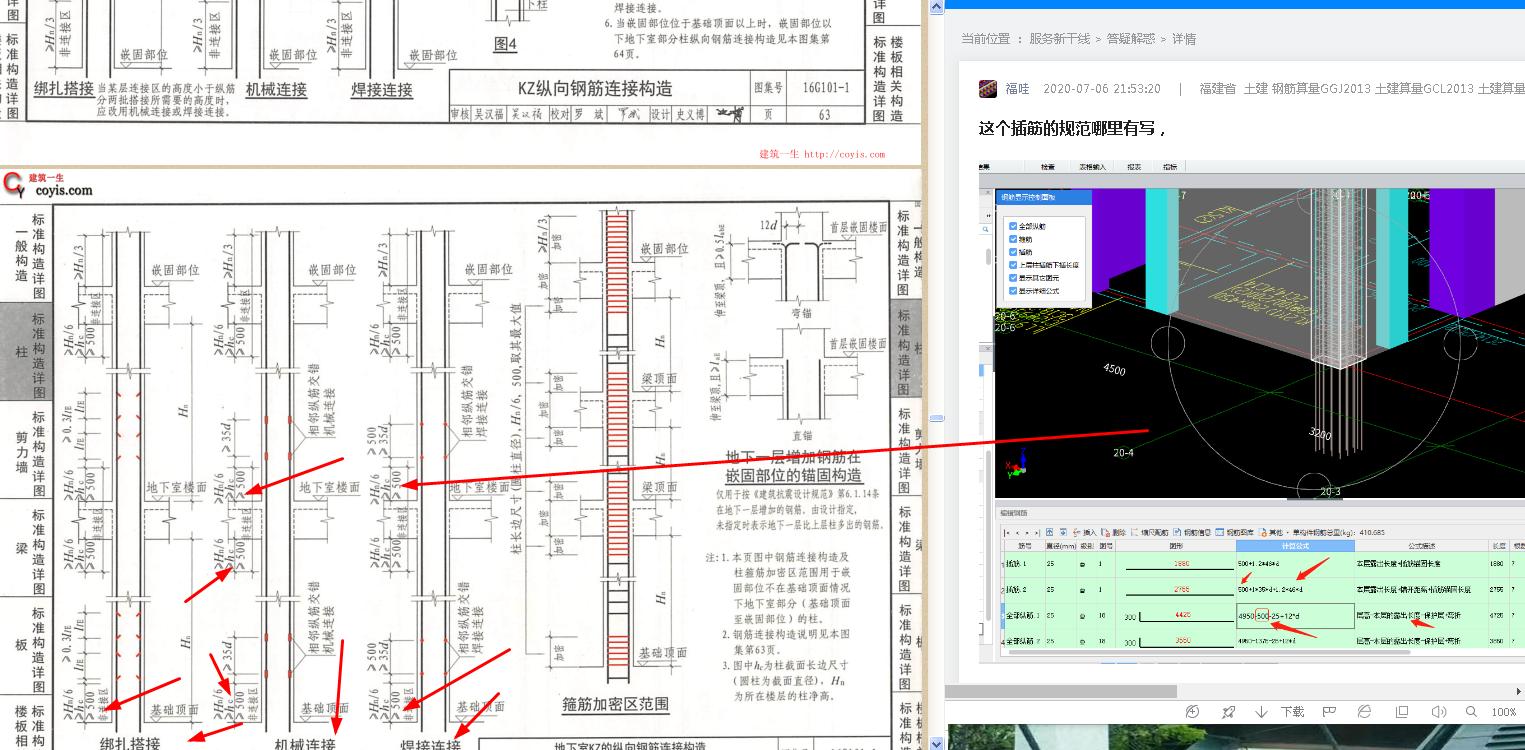Click the post timestamp 2020-07-06 21:53:20

coord(1101,89)
